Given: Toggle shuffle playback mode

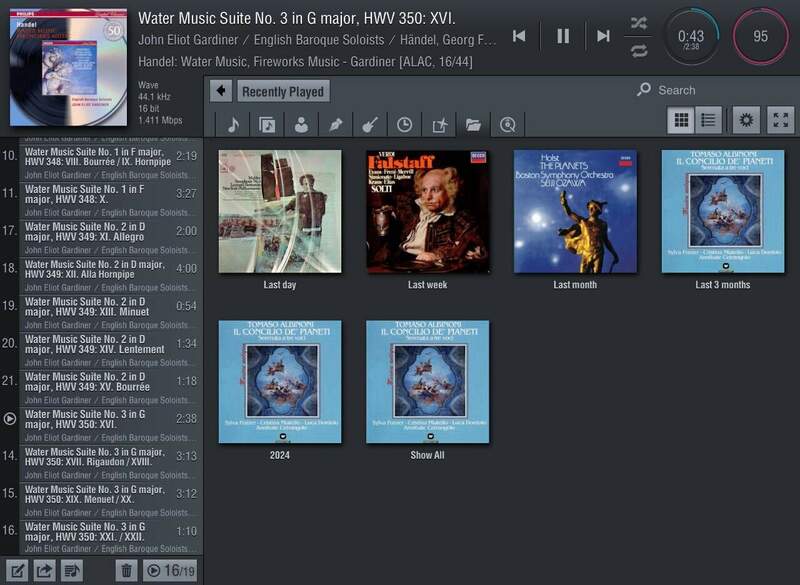Looking at the screenshot, I should [639, 23].
